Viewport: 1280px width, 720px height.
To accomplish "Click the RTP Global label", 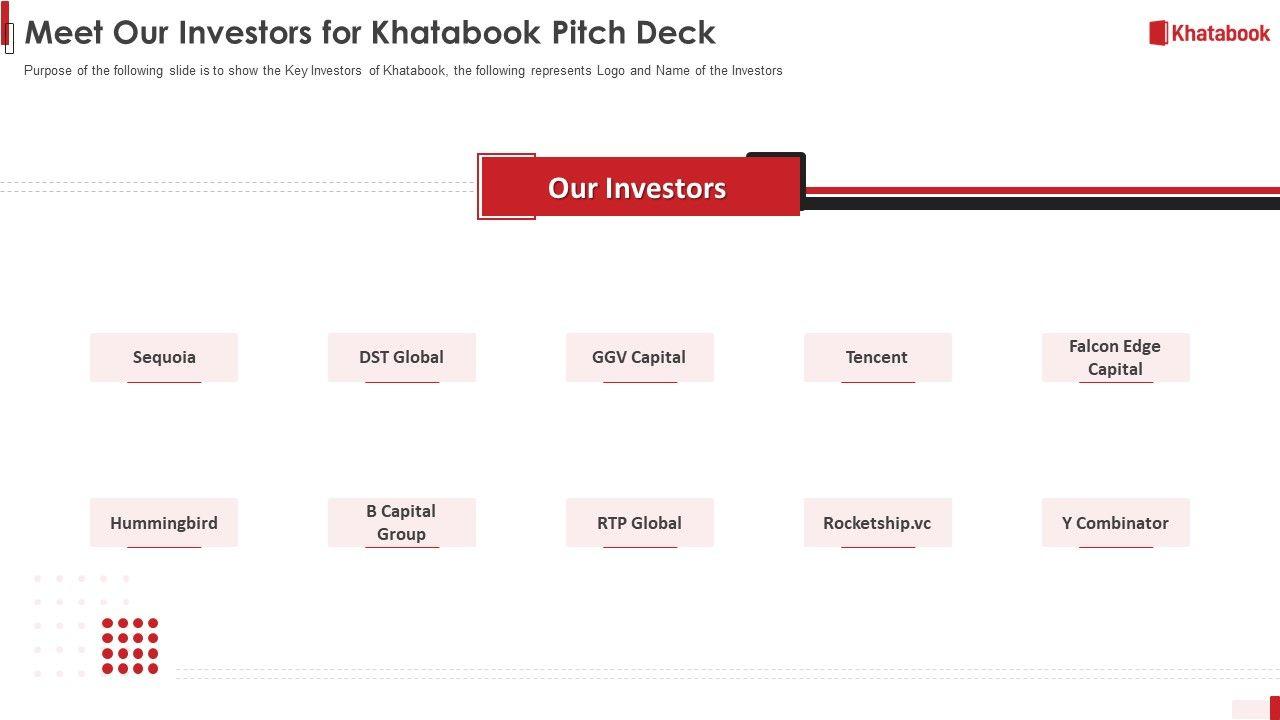I will point(639,523).
